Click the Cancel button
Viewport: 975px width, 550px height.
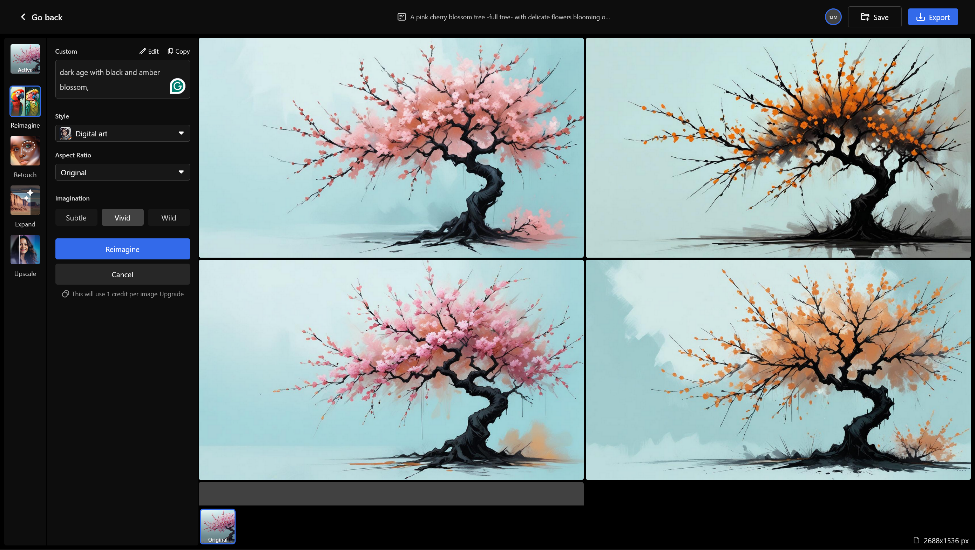(122, 274)
